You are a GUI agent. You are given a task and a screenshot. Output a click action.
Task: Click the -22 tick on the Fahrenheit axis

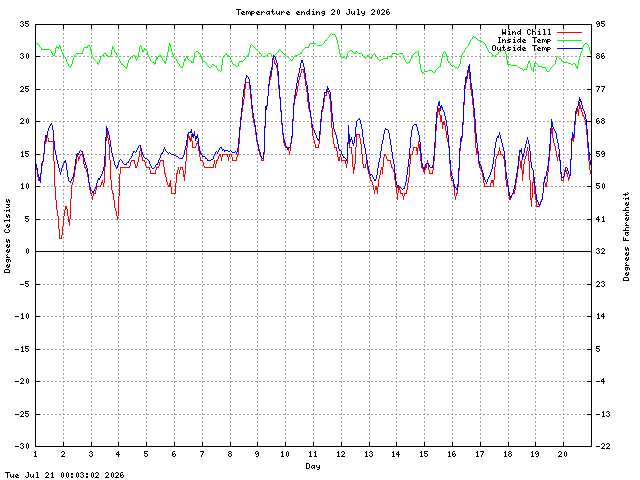[603, 446]
